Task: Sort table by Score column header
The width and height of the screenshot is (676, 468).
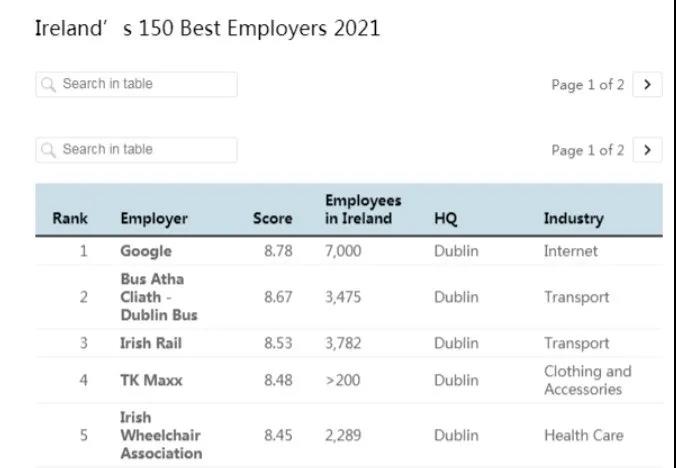Action: click(x=272, y=218)
